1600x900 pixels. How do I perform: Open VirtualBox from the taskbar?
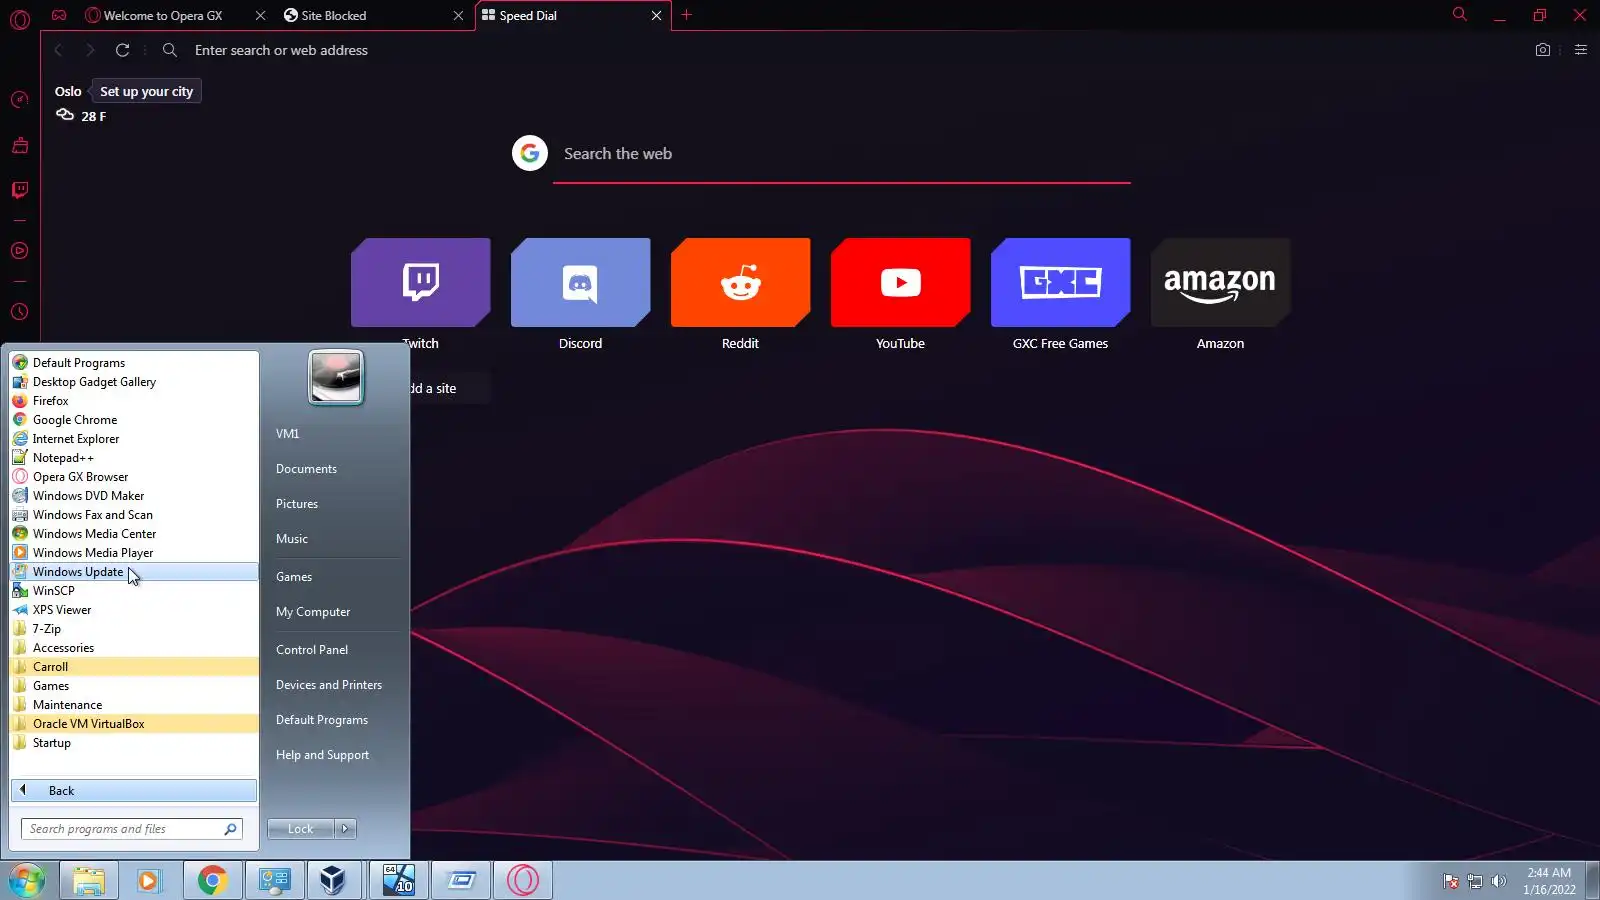pos(333,881)
